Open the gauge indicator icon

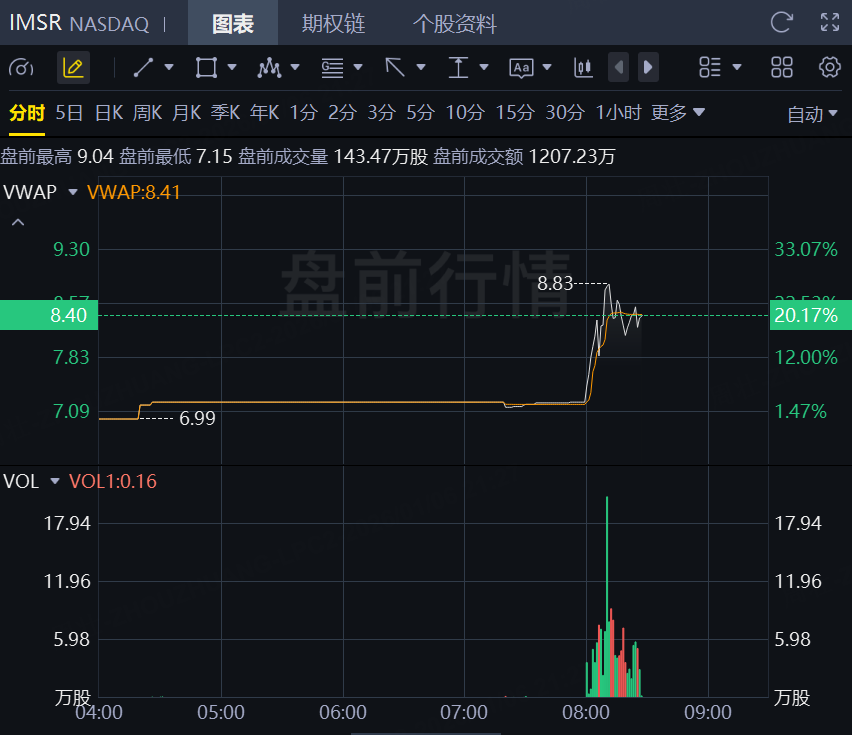pos(21,68)
